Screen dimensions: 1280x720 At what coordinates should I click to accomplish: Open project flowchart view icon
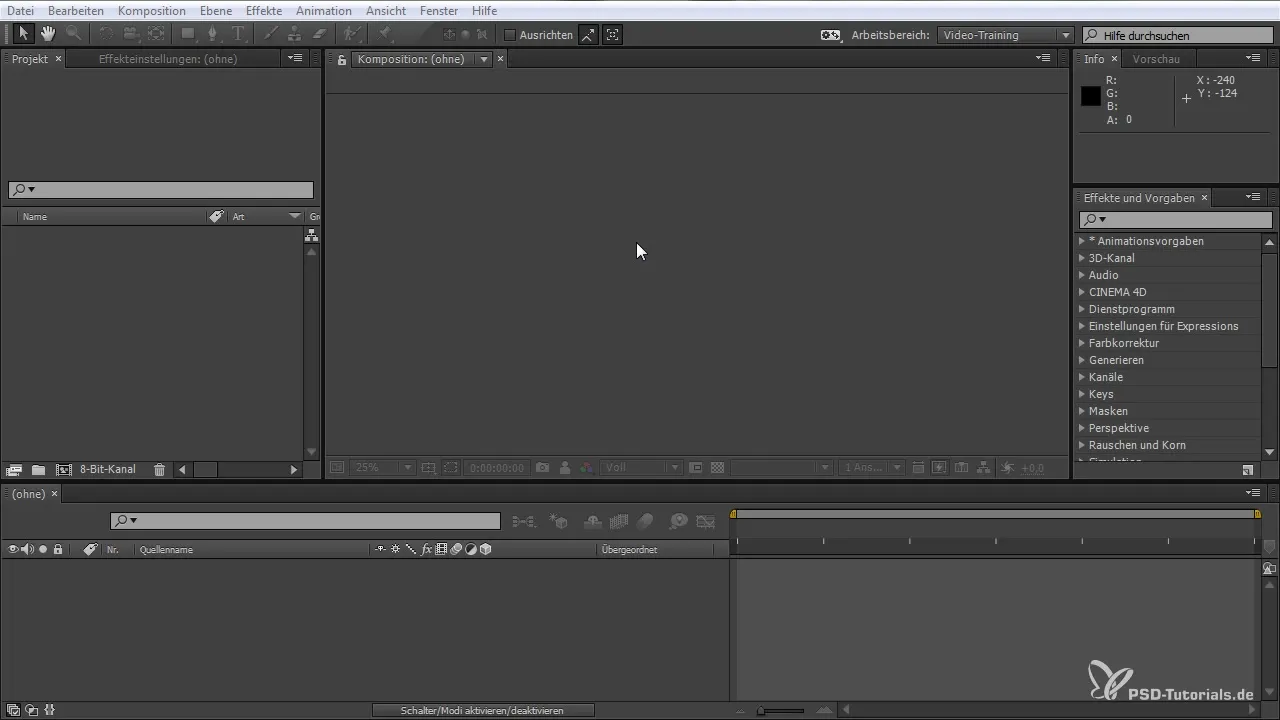tap(312, 236)
